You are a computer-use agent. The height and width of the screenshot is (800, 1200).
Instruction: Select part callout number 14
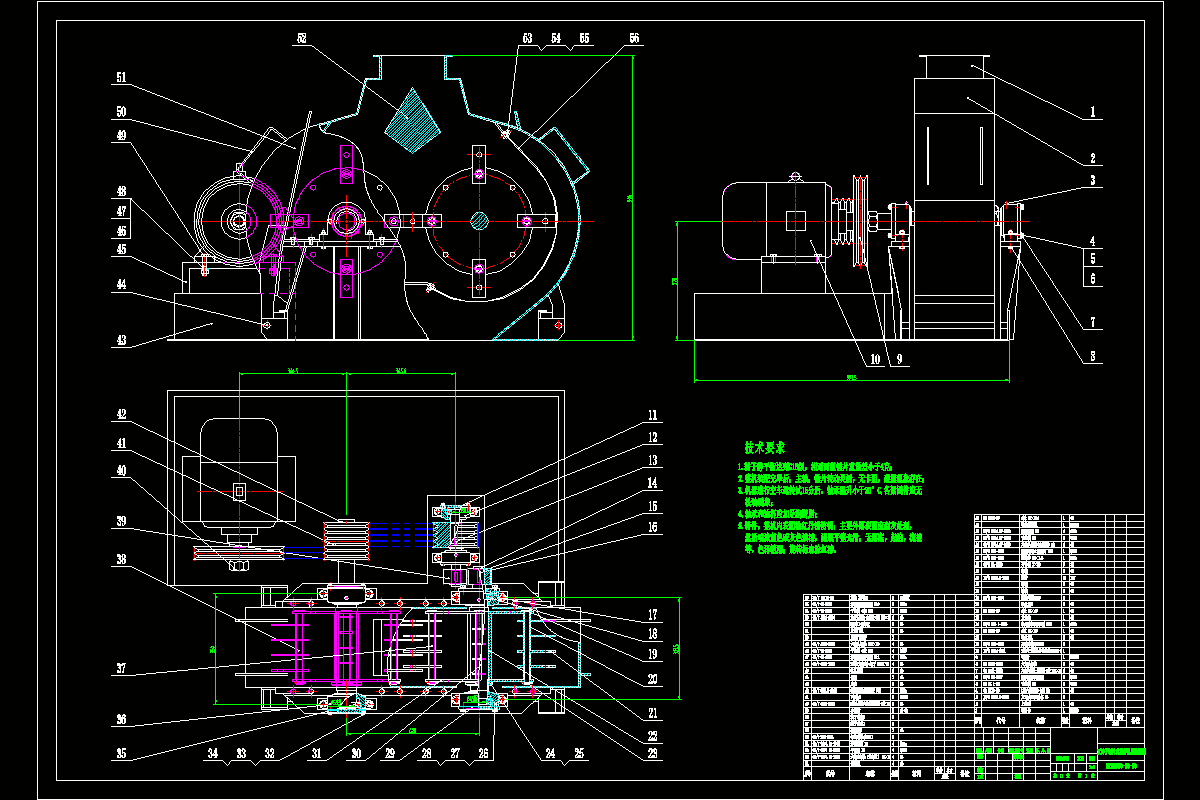click(653, 483)
